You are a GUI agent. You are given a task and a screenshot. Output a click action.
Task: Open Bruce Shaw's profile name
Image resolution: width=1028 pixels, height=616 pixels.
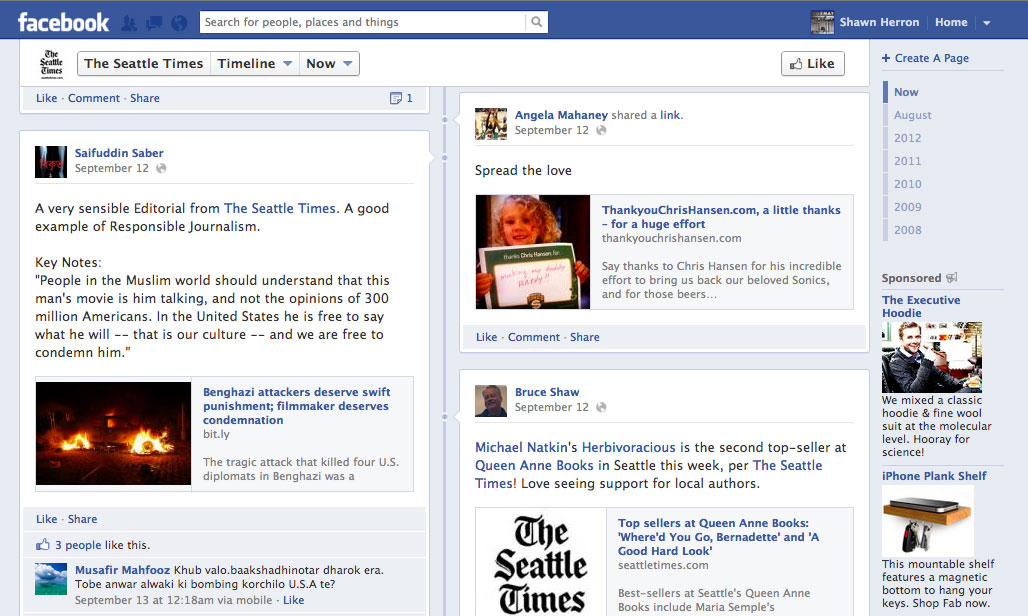(547, 392)
